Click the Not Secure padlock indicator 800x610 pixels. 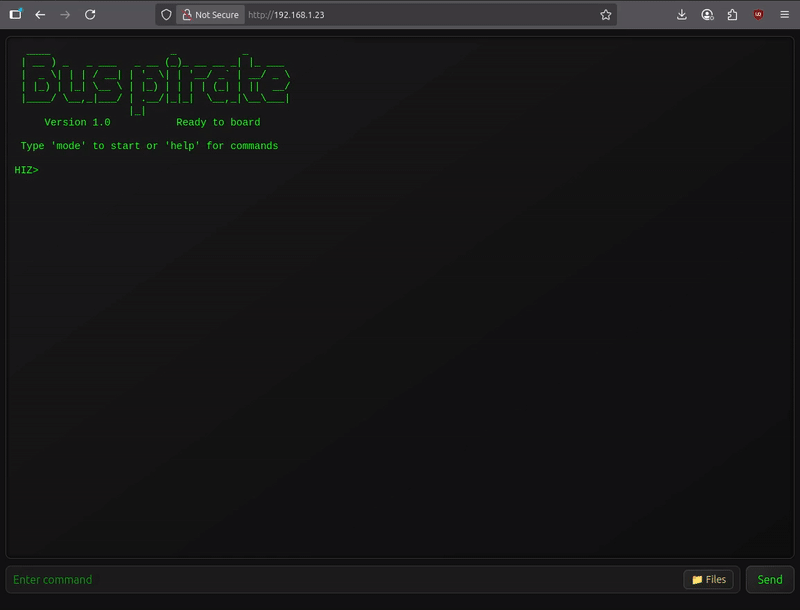point(210,15)
